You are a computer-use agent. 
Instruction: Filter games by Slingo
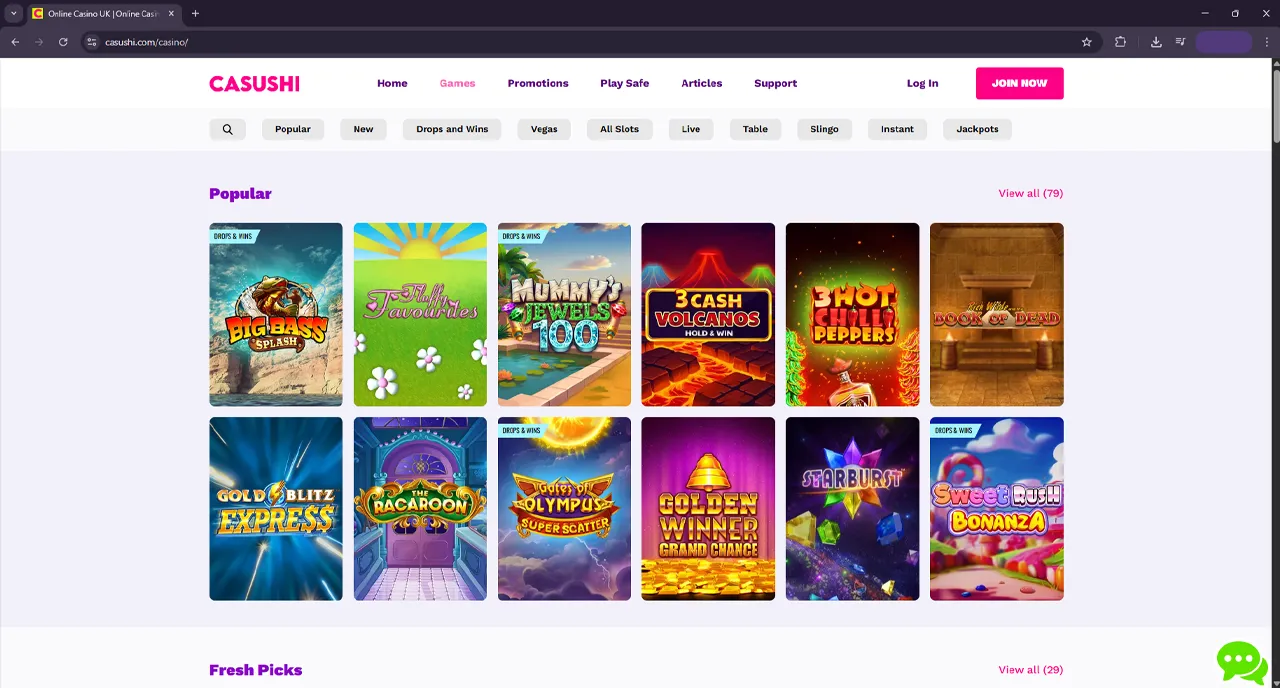tap(824, 129)
